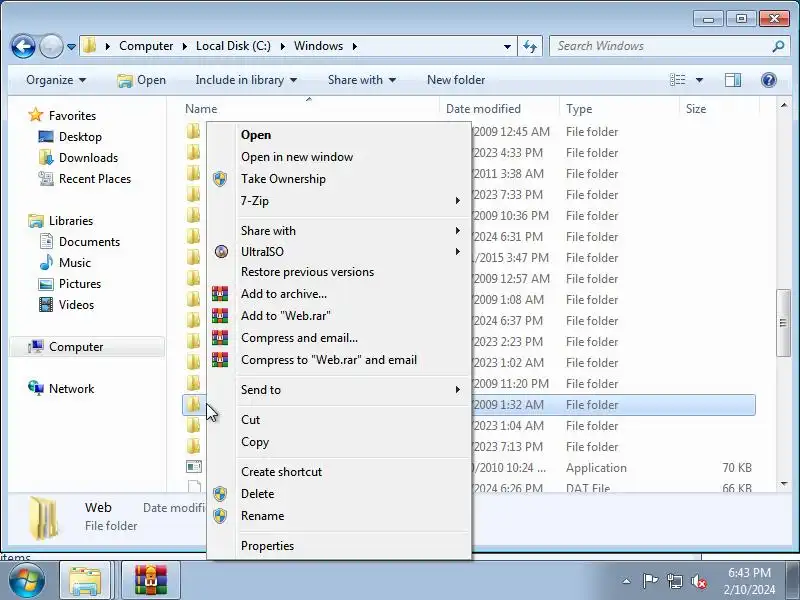
Task: Click shield icon next to Rename
Action: 220,516
